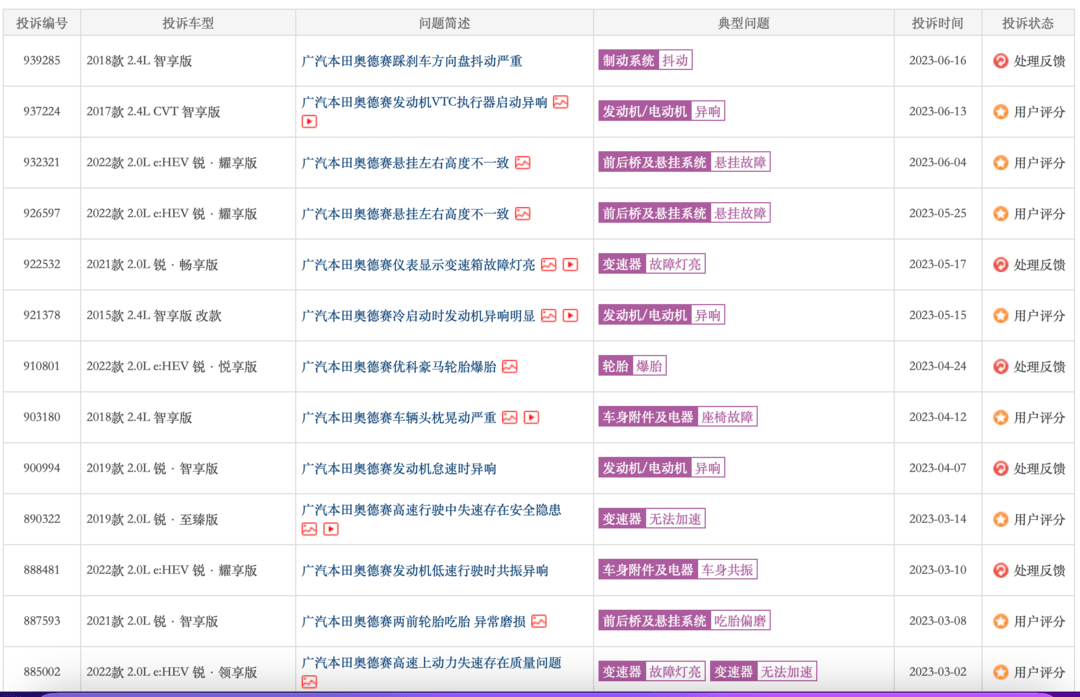Screen dimensions: 1080x697
Task: Click the 投诉车型 column header
Action: pos(188,23)
